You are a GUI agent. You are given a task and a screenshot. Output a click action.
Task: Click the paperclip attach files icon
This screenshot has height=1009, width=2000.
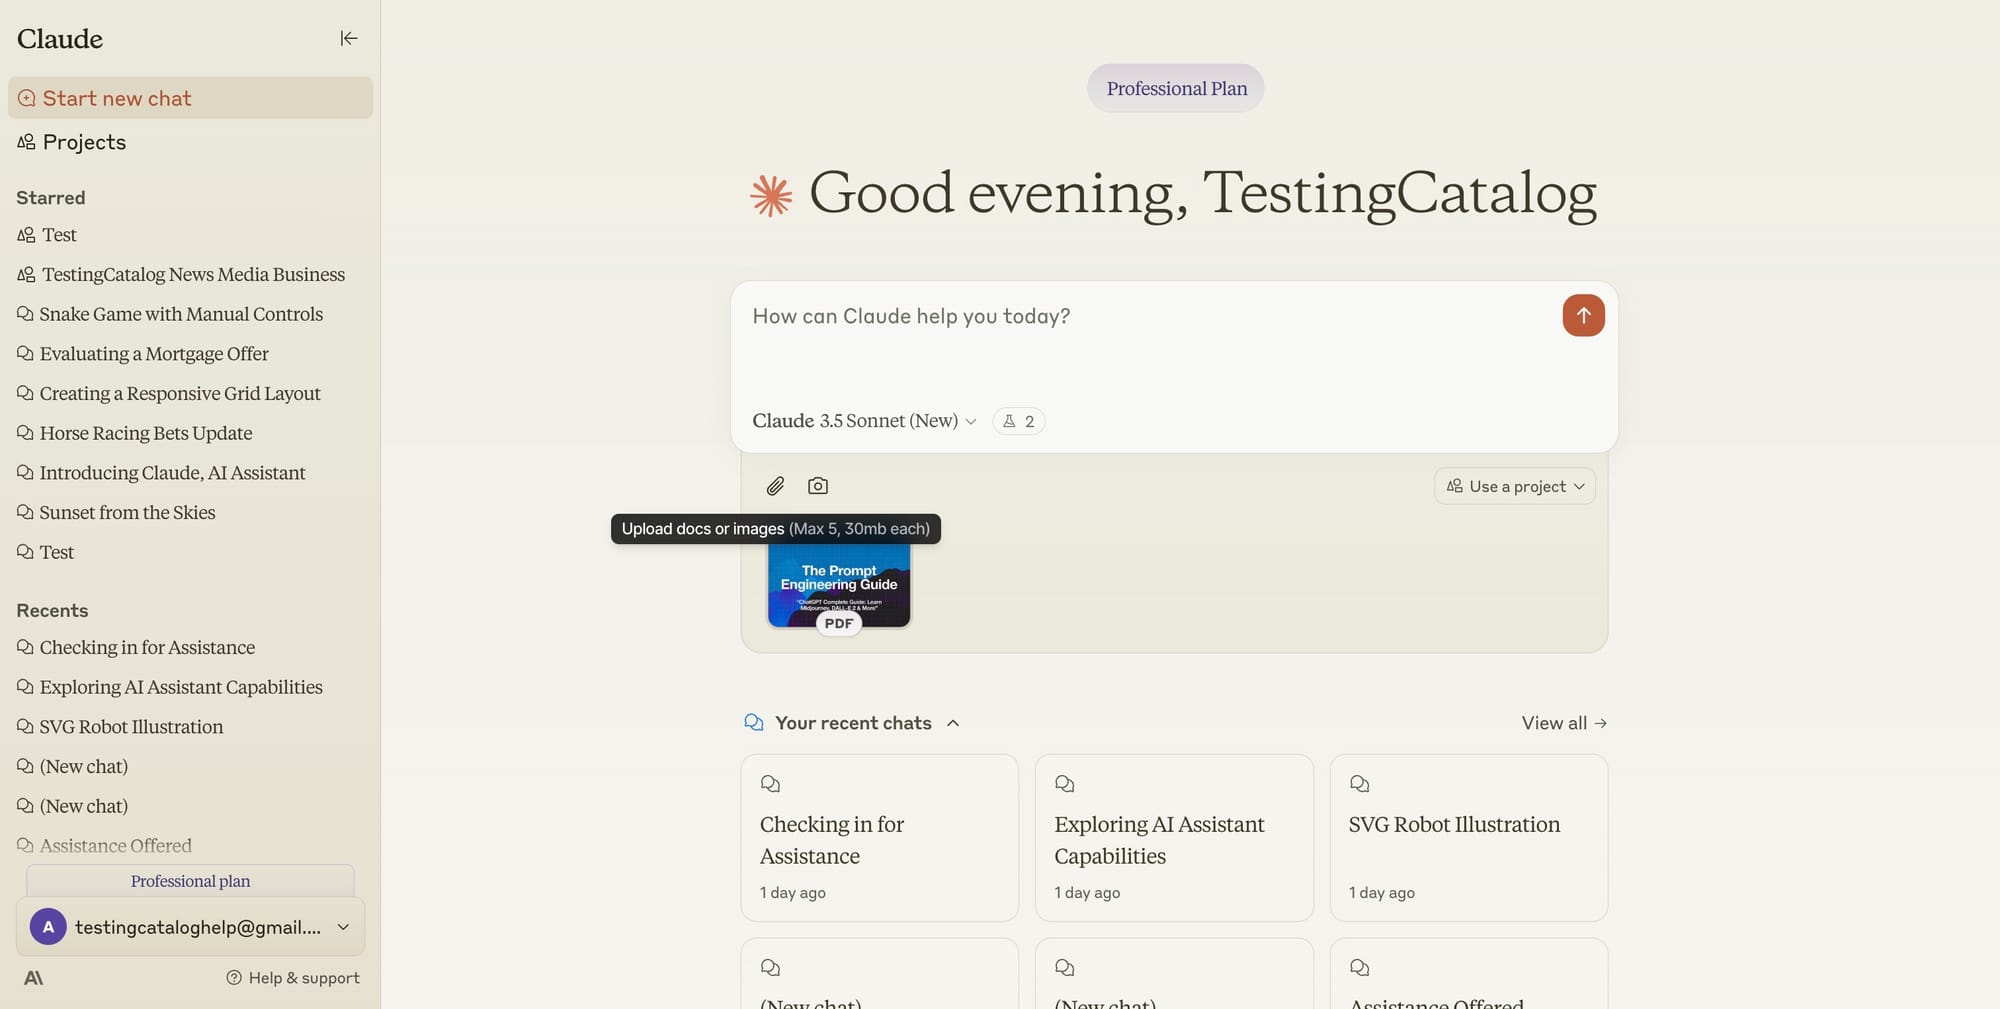[x=775, y=486]
